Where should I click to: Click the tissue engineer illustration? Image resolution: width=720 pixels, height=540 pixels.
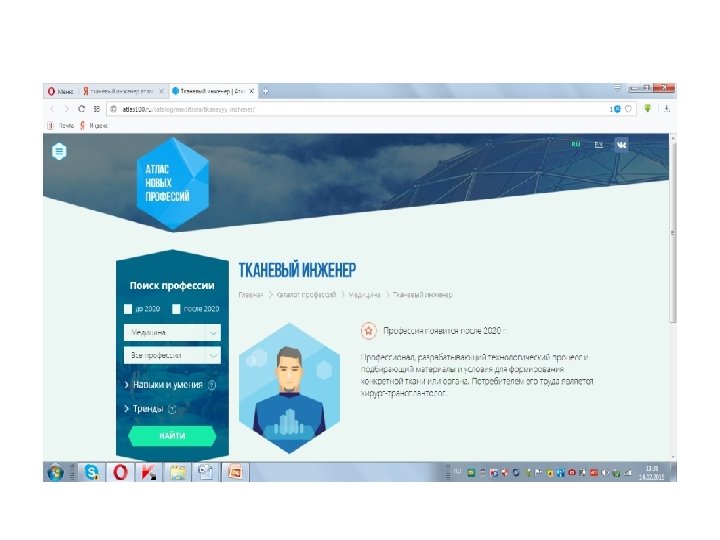pos(289,388)
